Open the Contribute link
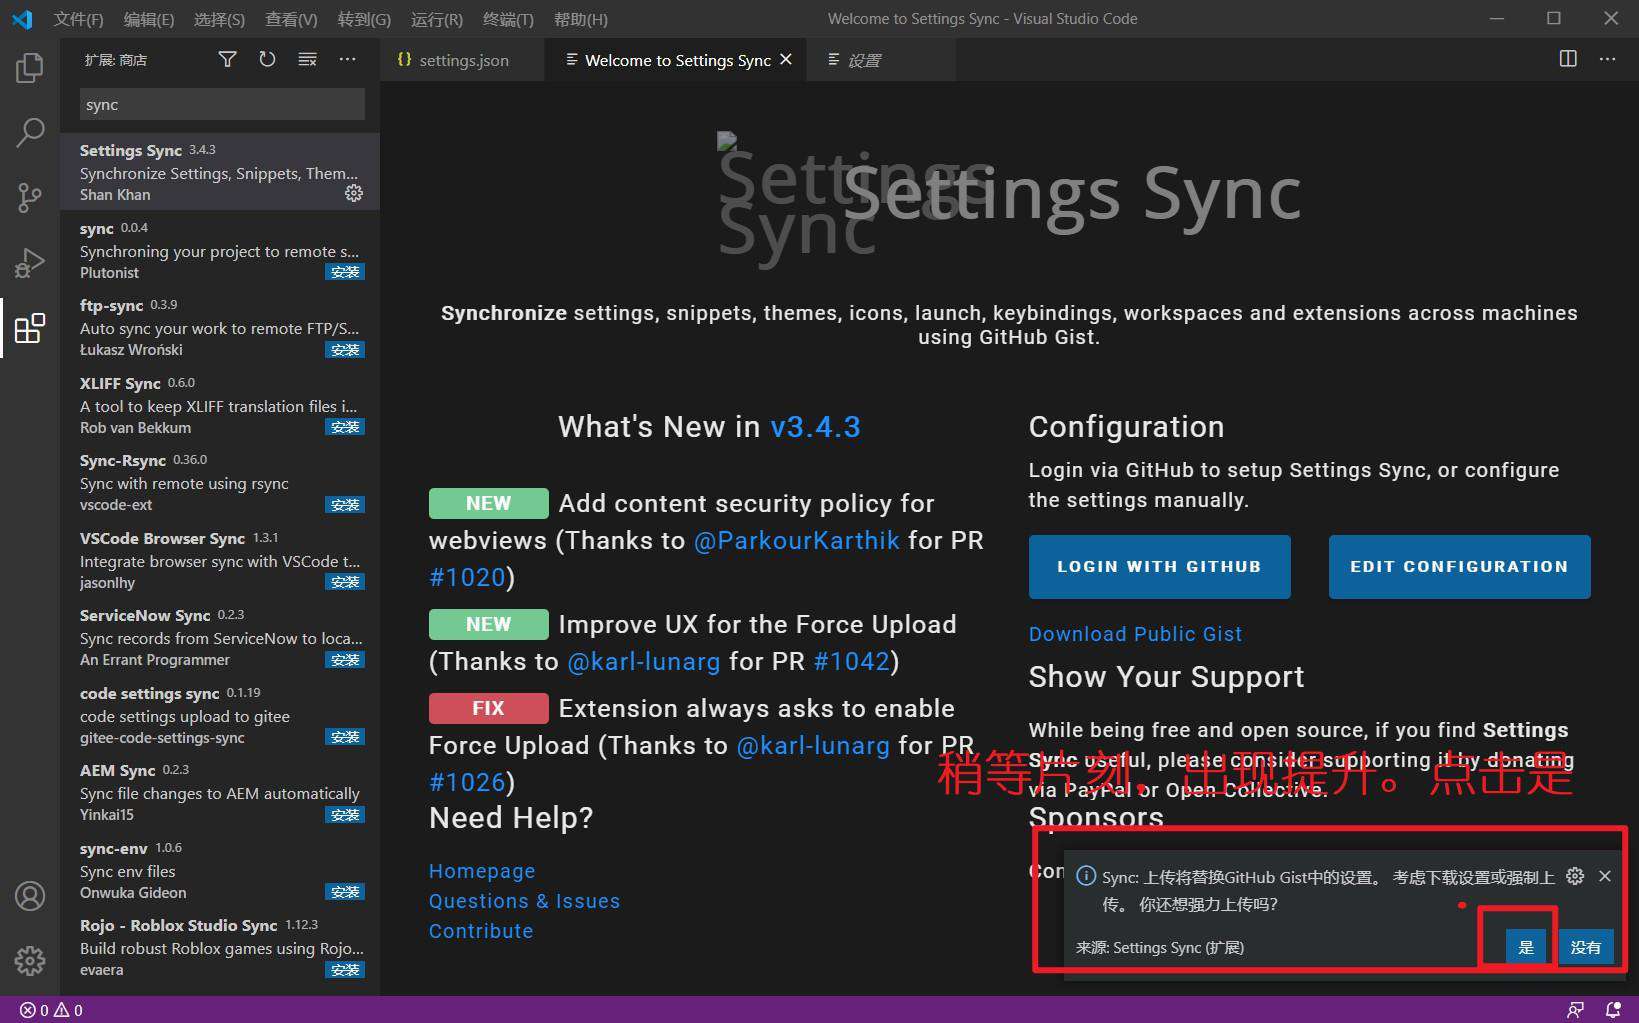Image resolution: width=1639 pixels, height=1023 pixels. click(x=481, y=931)
